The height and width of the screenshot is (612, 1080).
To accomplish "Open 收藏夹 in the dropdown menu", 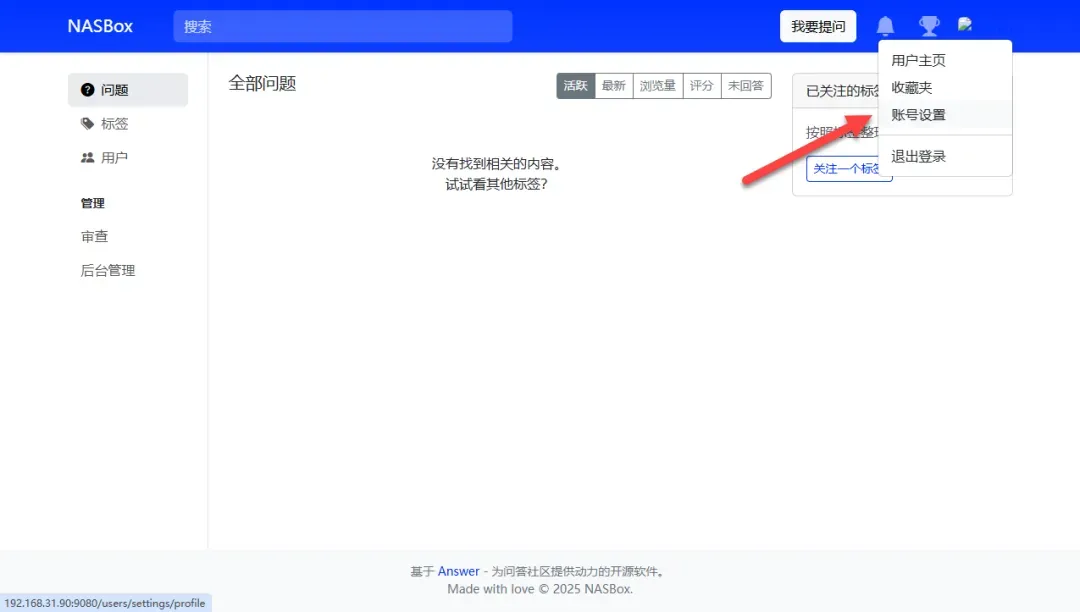I will pyautogui.click(x=912, y=88).
